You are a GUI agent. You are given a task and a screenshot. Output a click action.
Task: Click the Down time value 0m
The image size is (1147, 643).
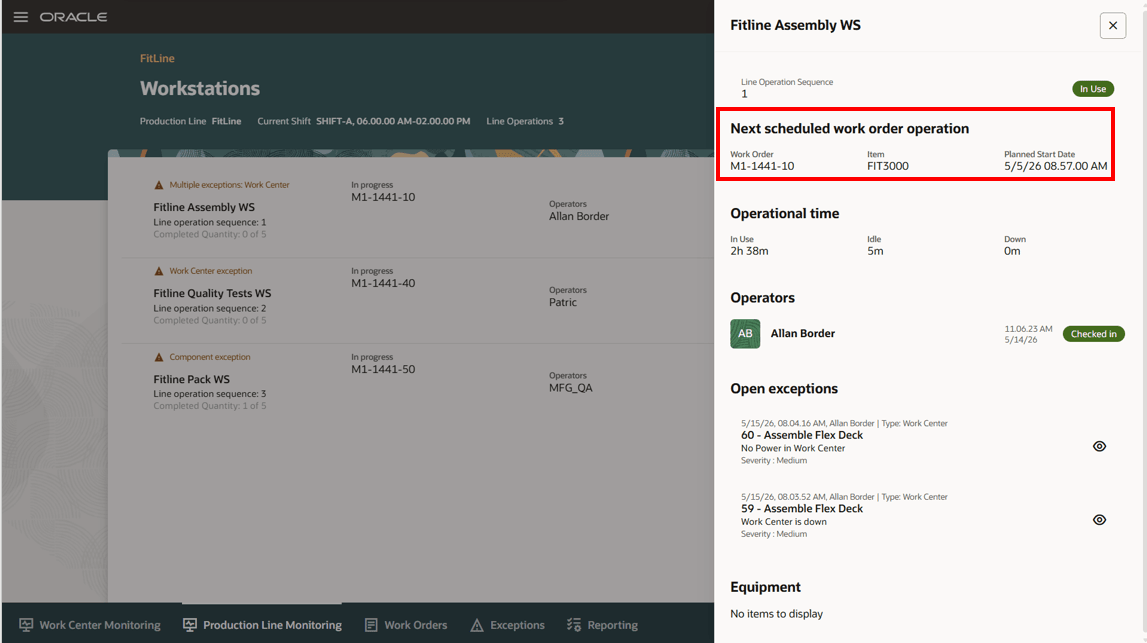1012,251
